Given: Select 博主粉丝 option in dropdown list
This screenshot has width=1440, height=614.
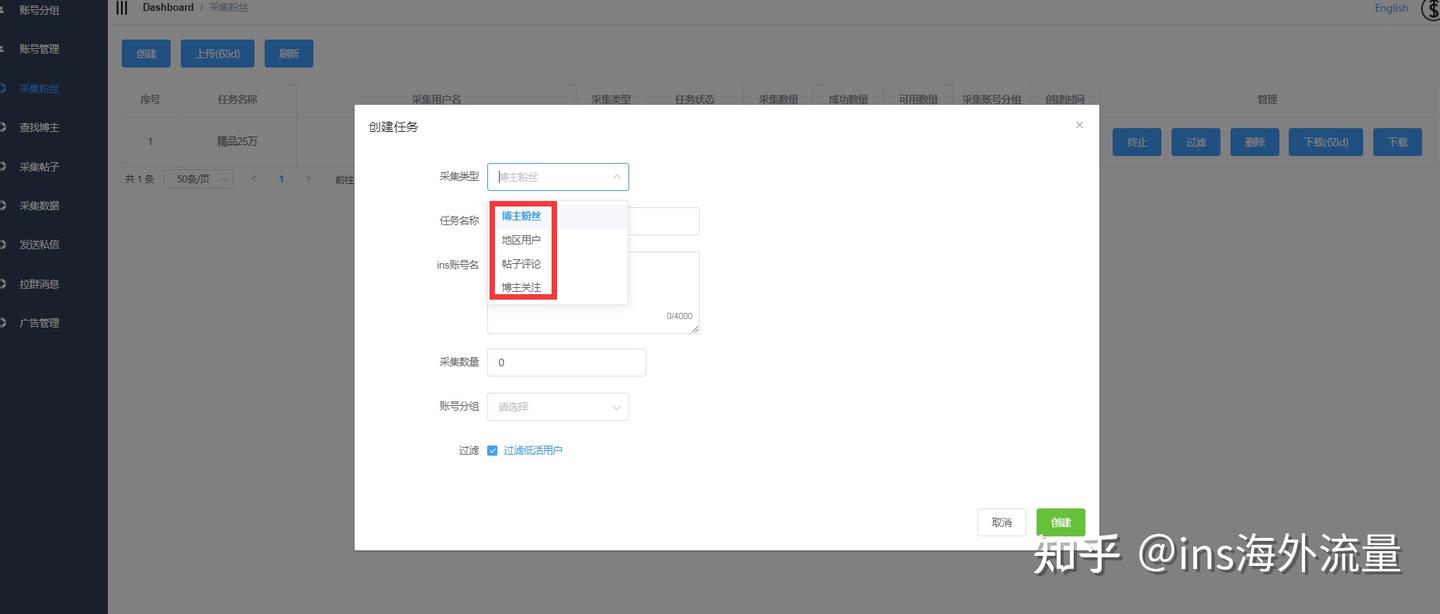Looking at the screenshot, I should coord(558,216).
